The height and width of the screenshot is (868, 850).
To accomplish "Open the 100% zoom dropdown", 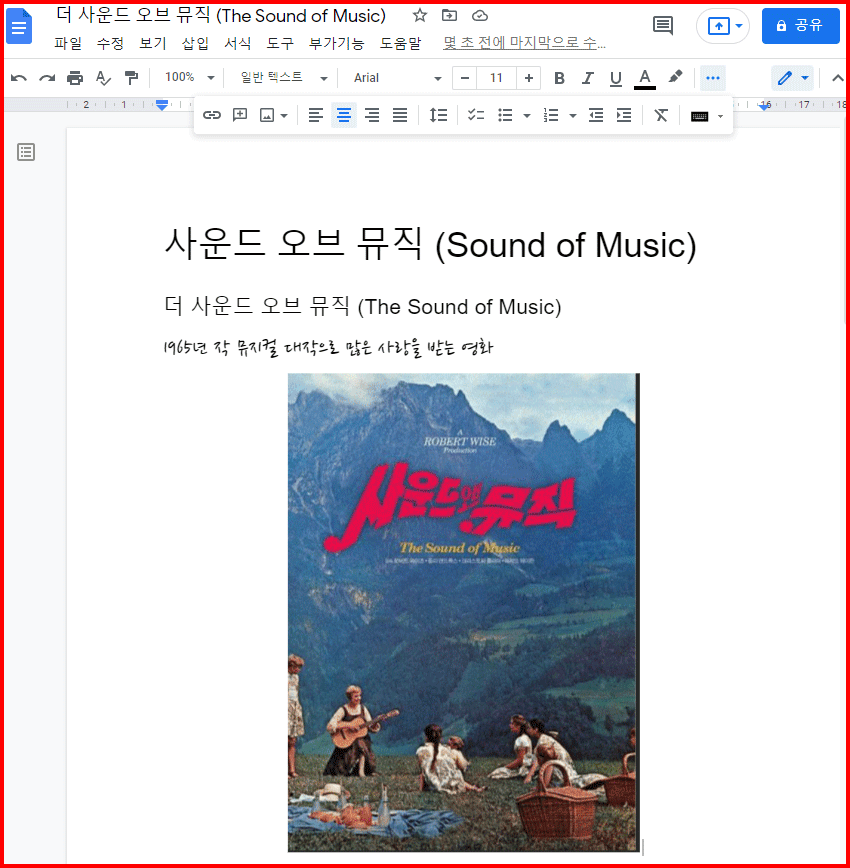I will coord(188,78).
